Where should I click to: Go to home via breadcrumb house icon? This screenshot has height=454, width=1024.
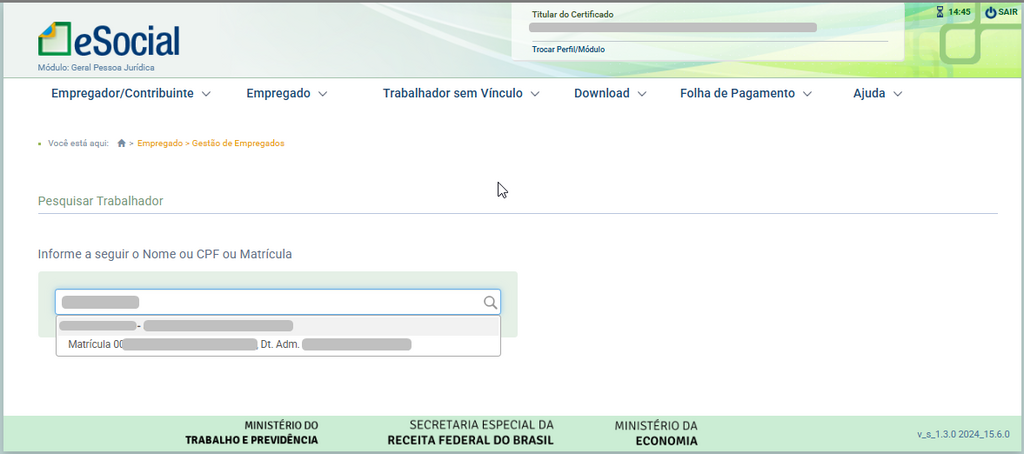(x=122, y=144)
